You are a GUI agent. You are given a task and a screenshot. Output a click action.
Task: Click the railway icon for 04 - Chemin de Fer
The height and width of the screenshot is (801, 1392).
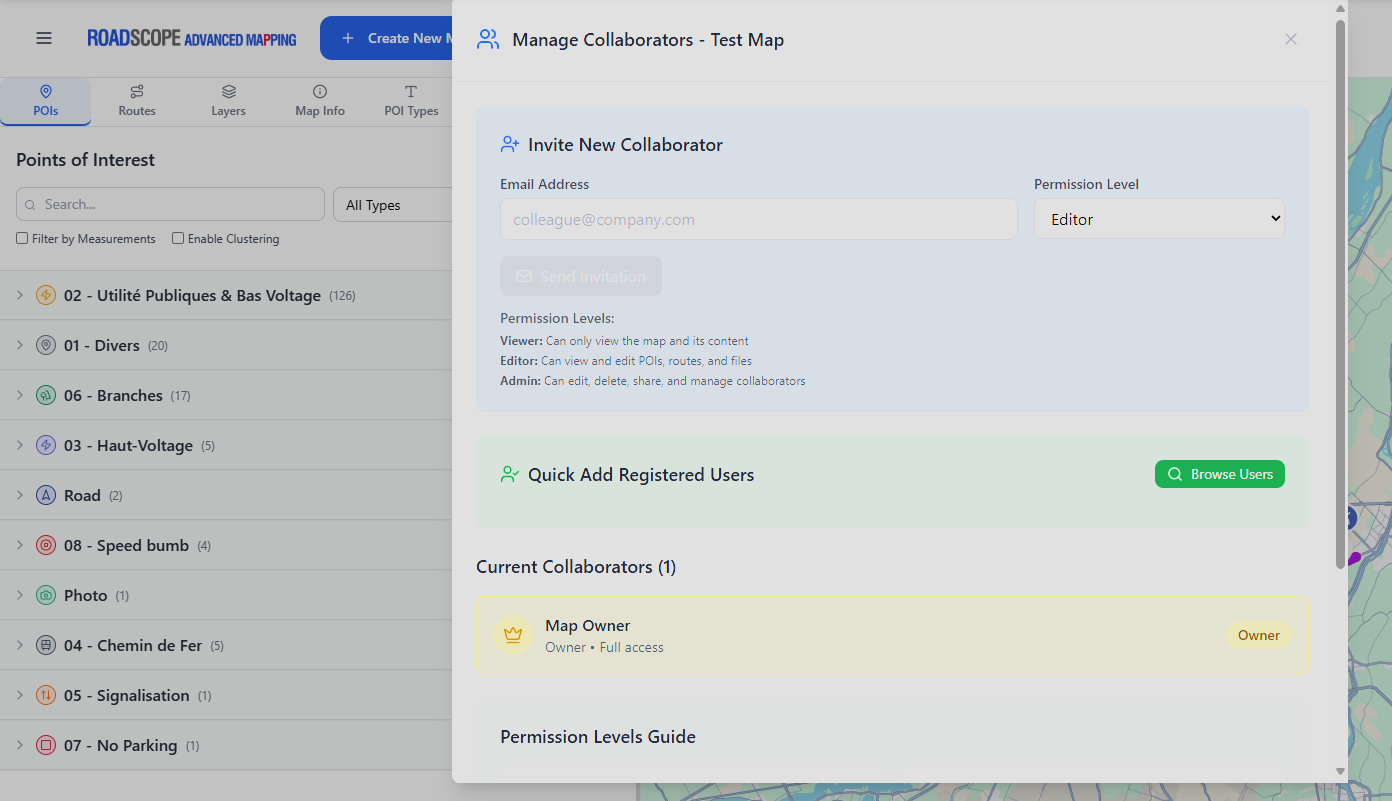coord(45,645)
